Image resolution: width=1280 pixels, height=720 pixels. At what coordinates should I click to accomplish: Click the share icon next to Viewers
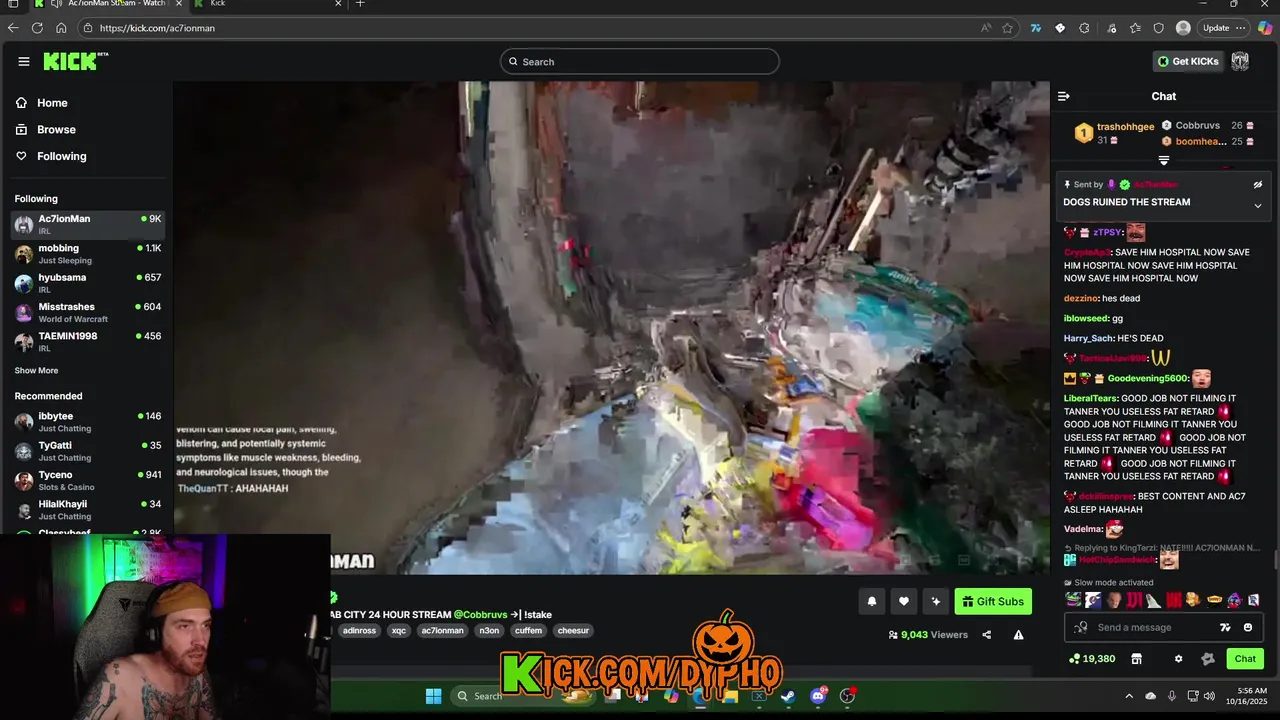point(986,635)
